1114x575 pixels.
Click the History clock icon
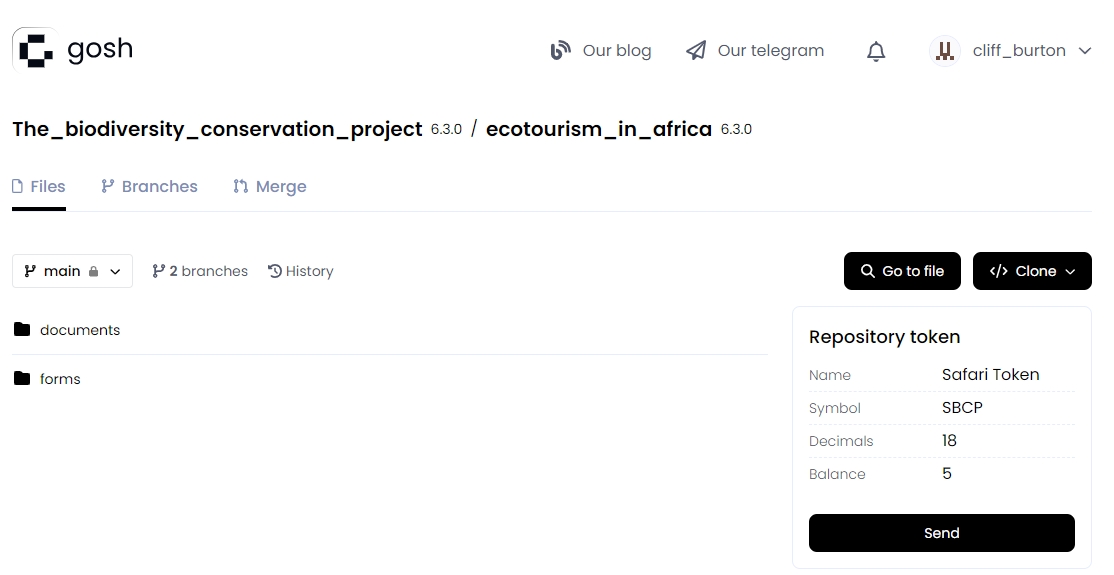point(275,271)
